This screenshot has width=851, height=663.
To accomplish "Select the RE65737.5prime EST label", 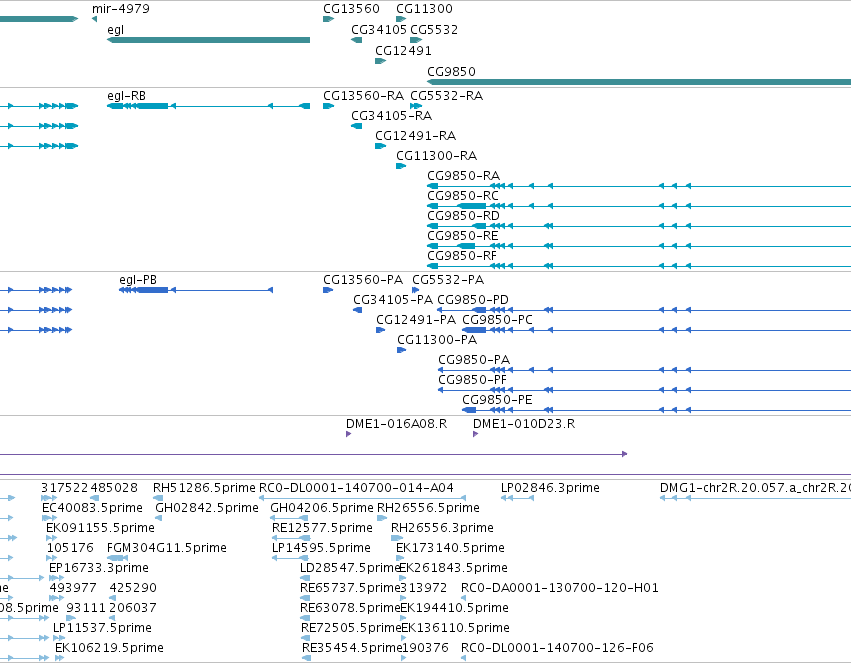I will tap(350, 589).
